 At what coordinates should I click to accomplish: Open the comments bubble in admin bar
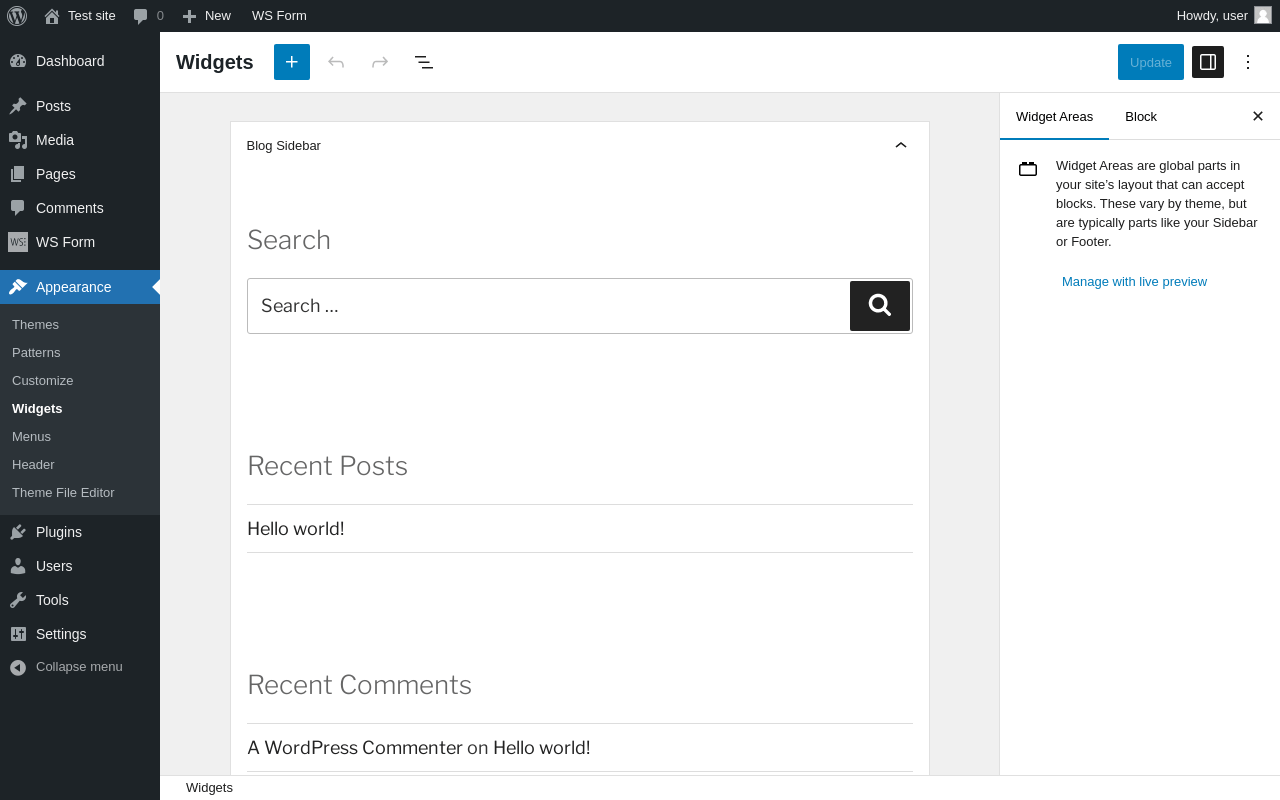(148, 16)
